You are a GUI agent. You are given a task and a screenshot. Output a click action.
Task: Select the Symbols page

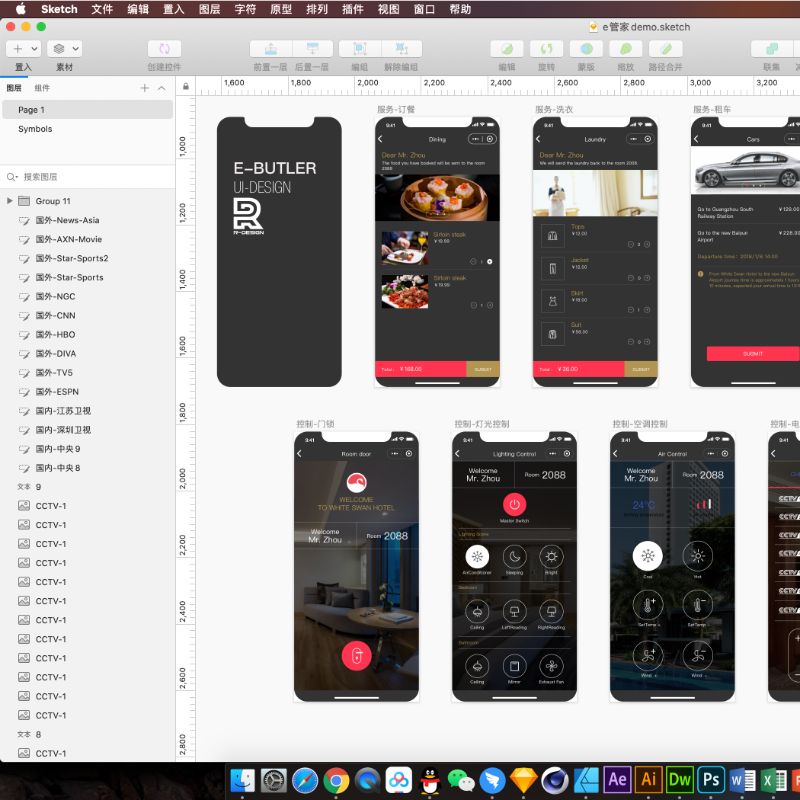(x=88, y=129)
